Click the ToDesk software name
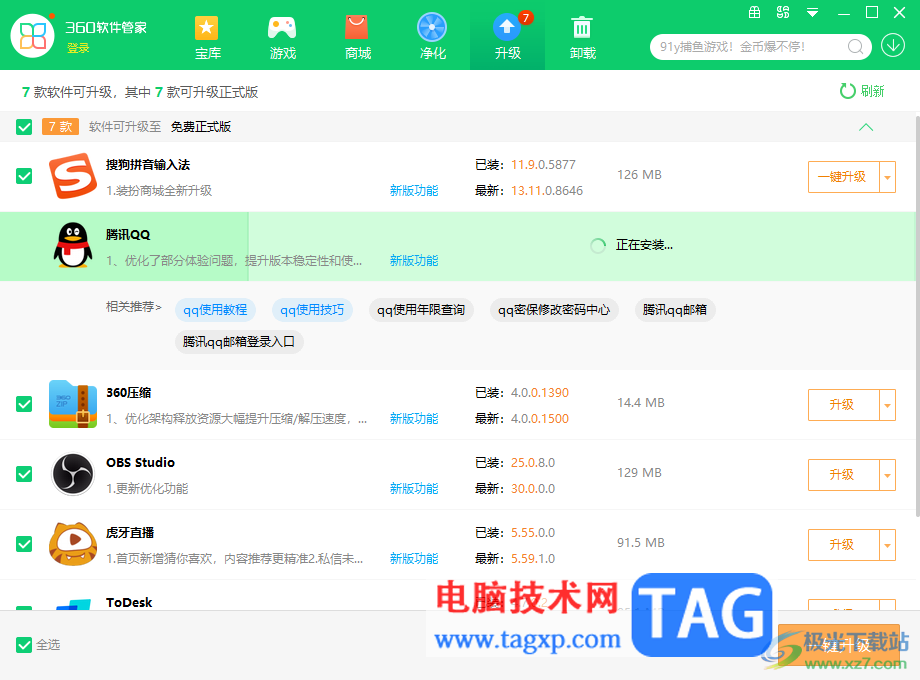The width and height of the screenshot is (920, 680). click(x=129, y=603)
